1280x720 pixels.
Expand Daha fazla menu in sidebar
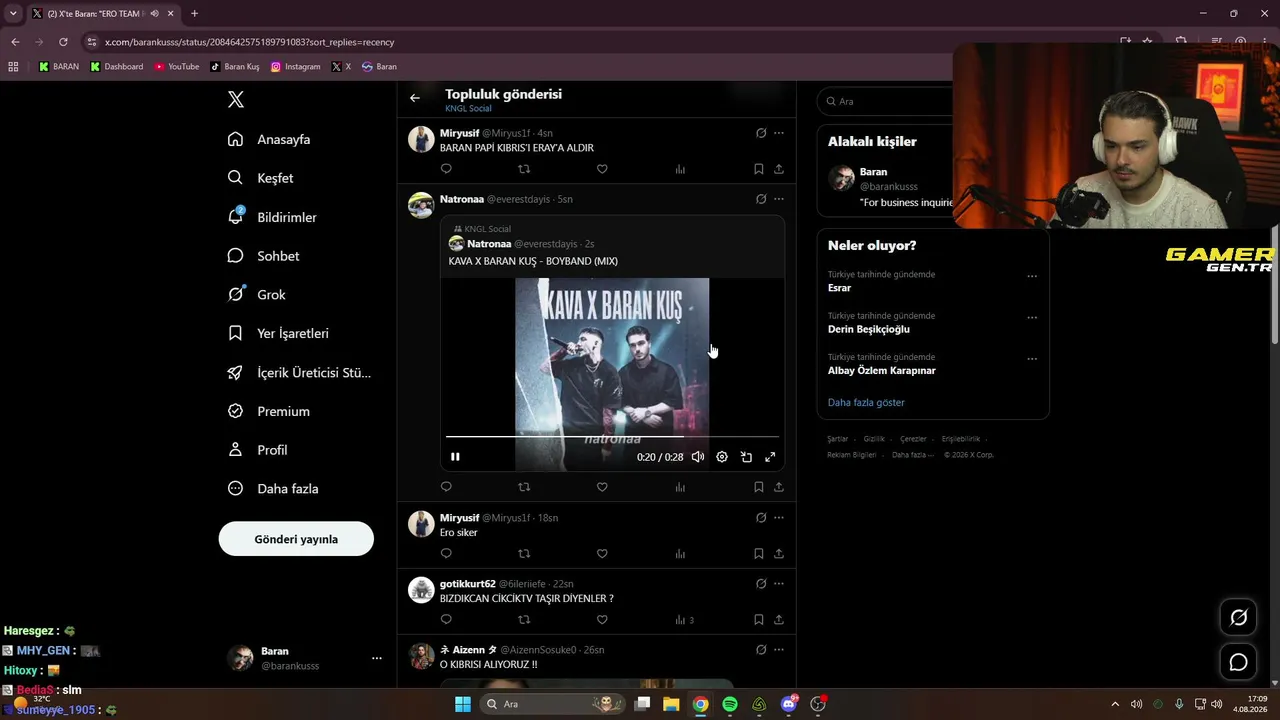(273, 489)
